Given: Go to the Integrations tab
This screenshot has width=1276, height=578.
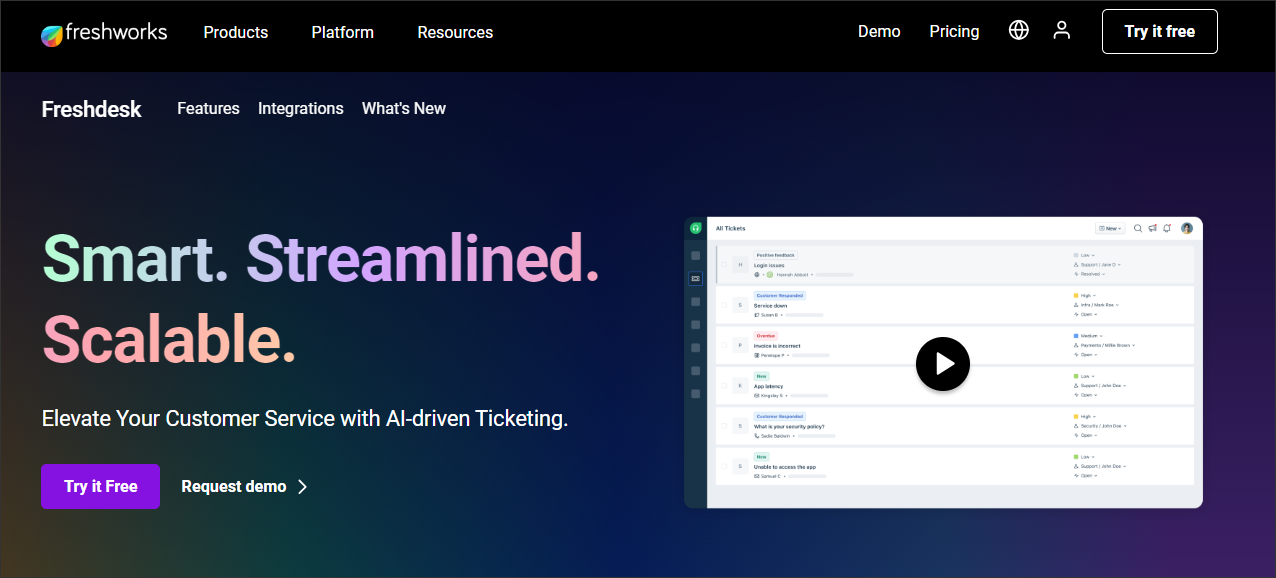Looking at the screenshot, I should (x=301, y=108).
